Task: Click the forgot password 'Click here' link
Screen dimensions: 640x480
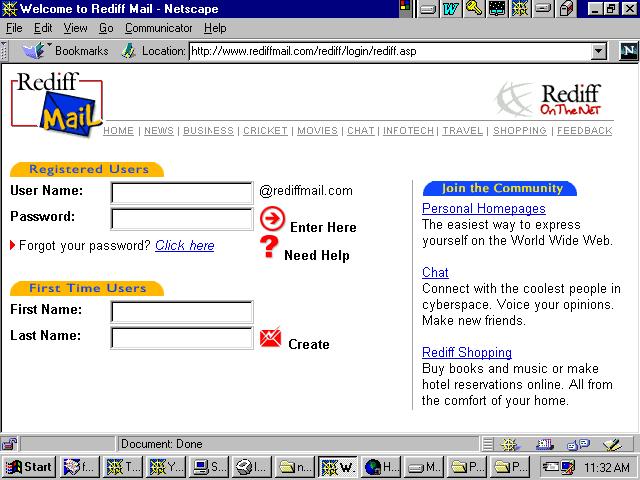Action: coord(184,245)
